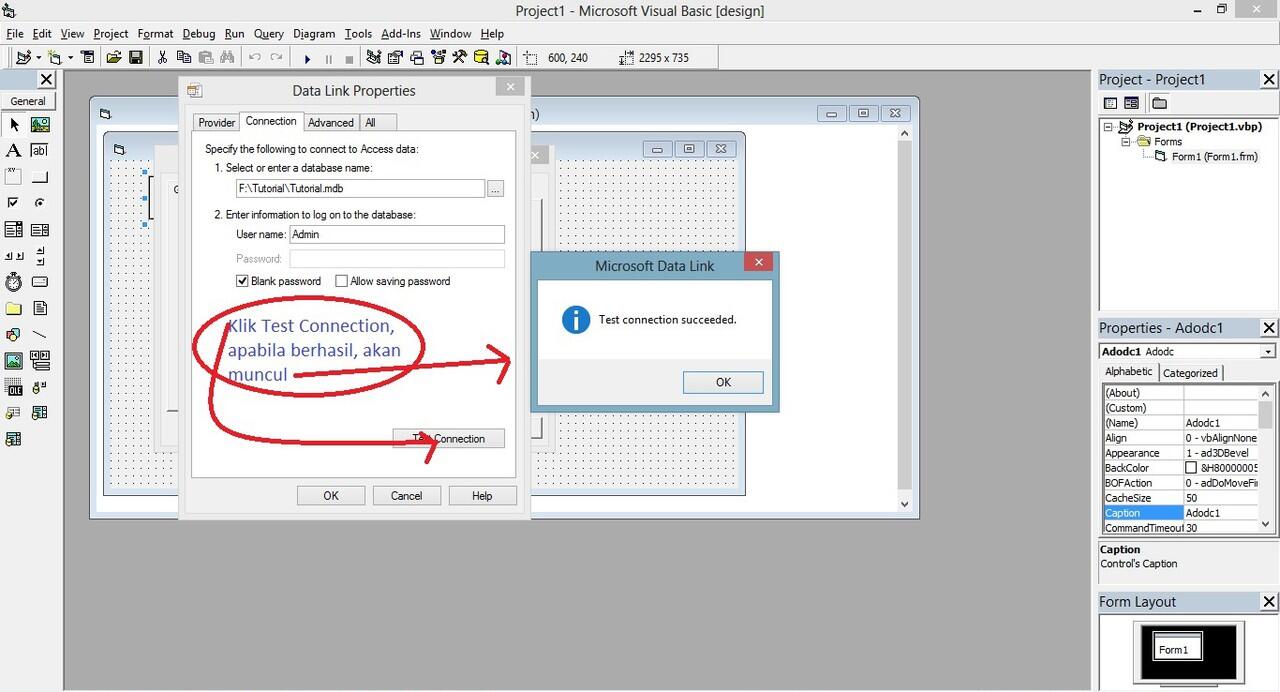Click the Form Layout Form1 thumbnail
Image resolution: width=1280 pixels, height=692 pixels.
pos(1177,647)
